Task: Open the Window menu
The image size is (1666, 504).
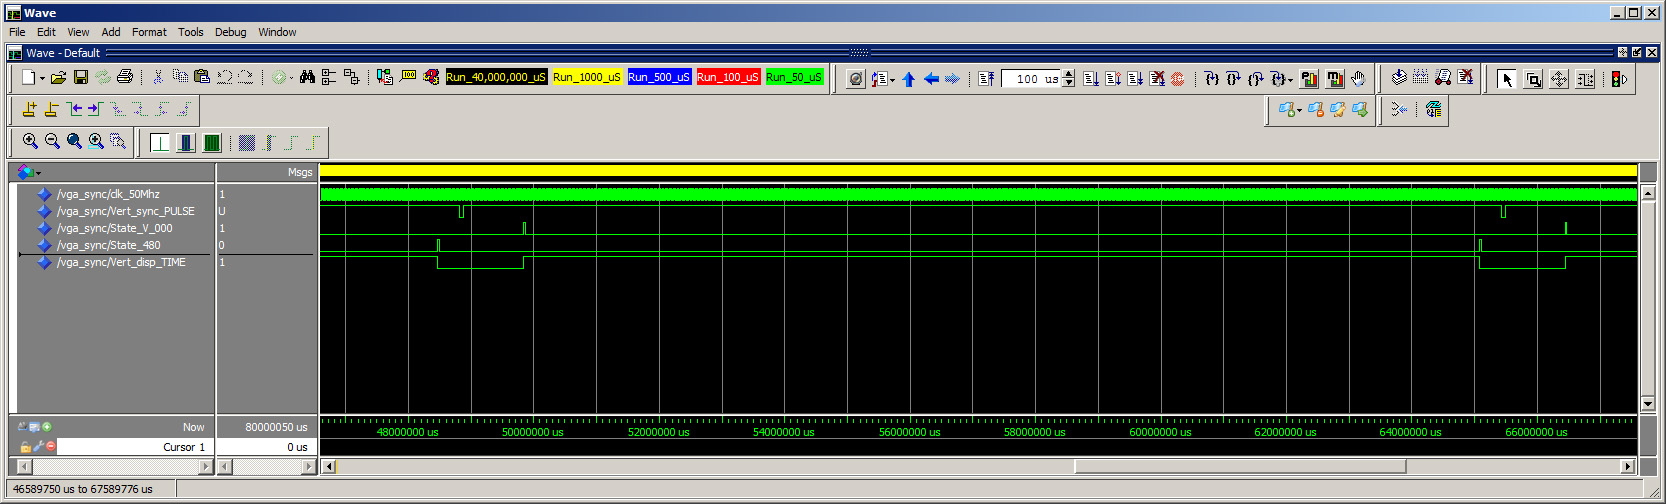Action: click(x=277, y=32)
